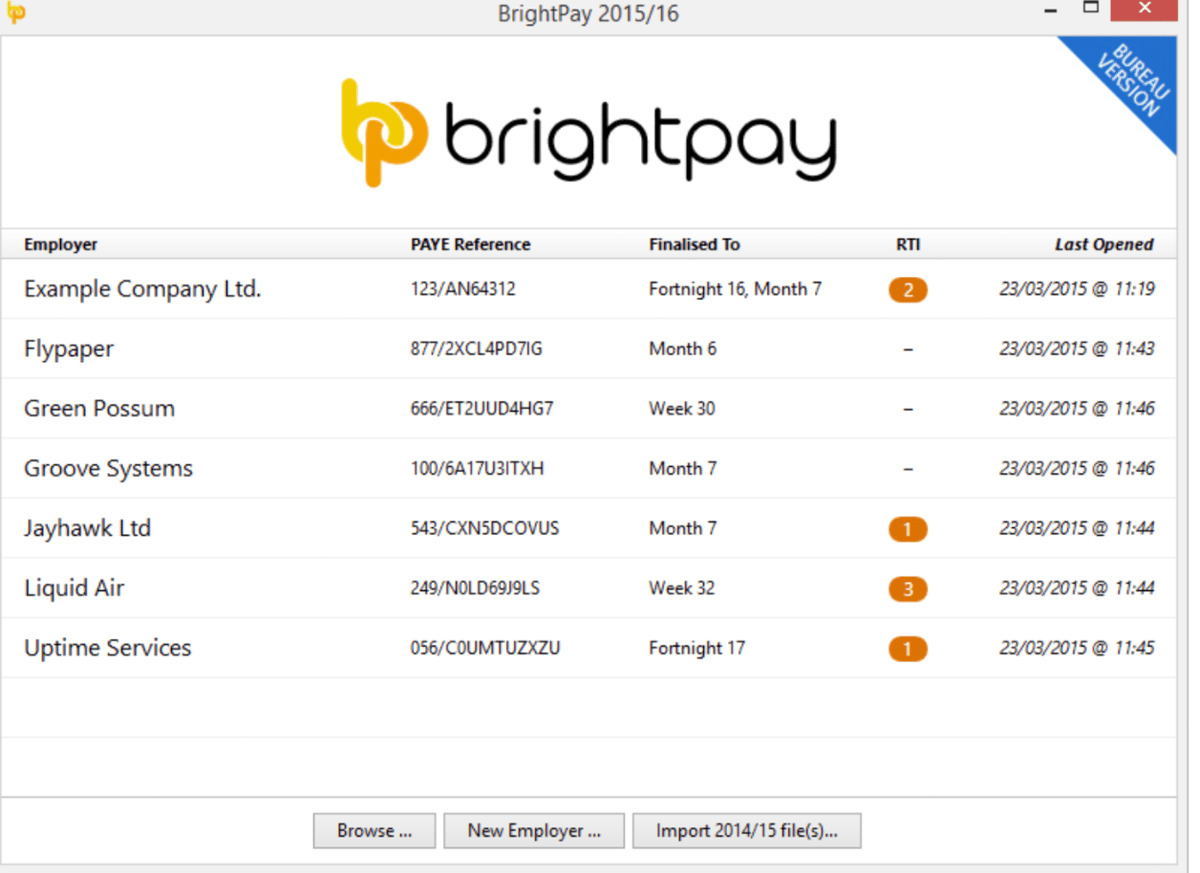Open the Example Company Ltd. employer file
The width and height of the screenshot is (1200, 873).
pos(142,289)
